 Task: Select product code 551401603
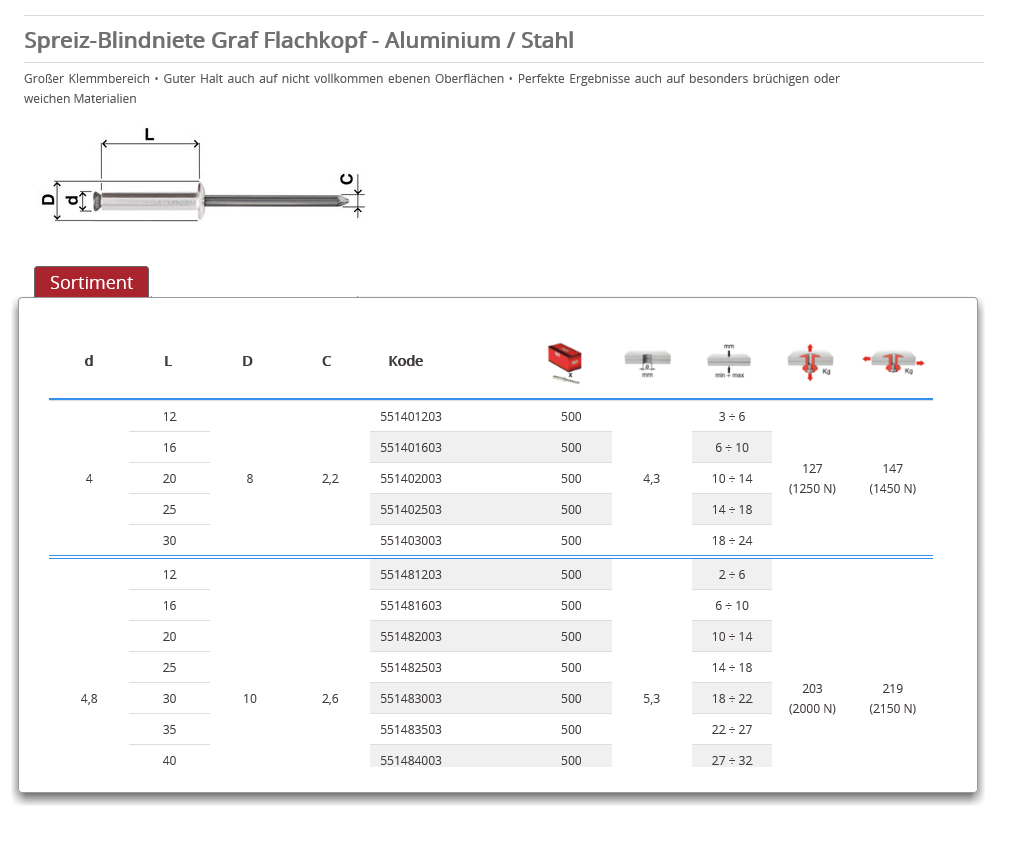point(411,448)
